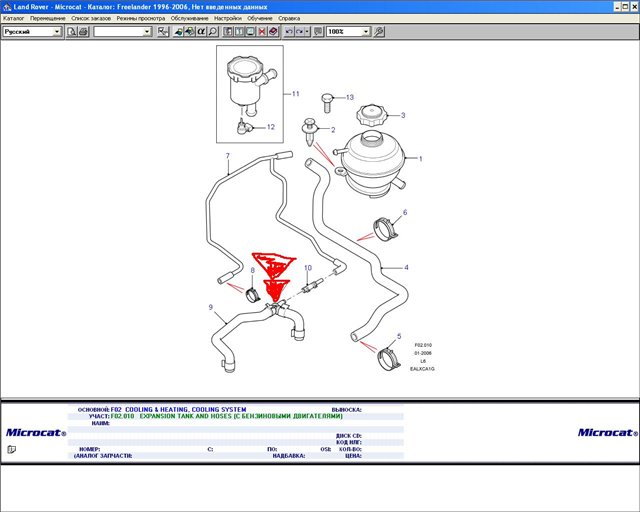Click the magnifying glass search icon
Image resolution: width=640 pixels, height=512 pixels.
tap(213, 31)
